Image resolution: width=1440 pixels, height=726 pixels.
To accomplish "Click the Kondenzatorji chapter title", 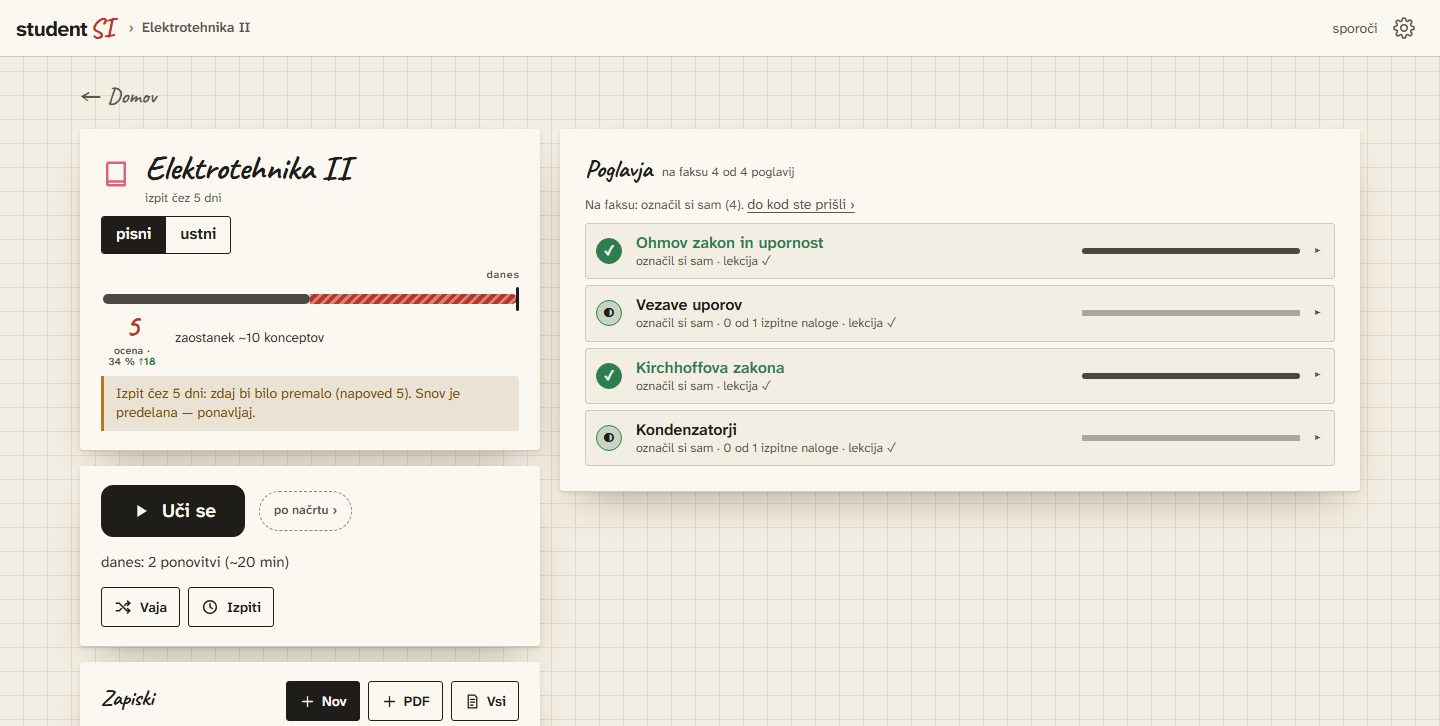I will coord(686,430).
